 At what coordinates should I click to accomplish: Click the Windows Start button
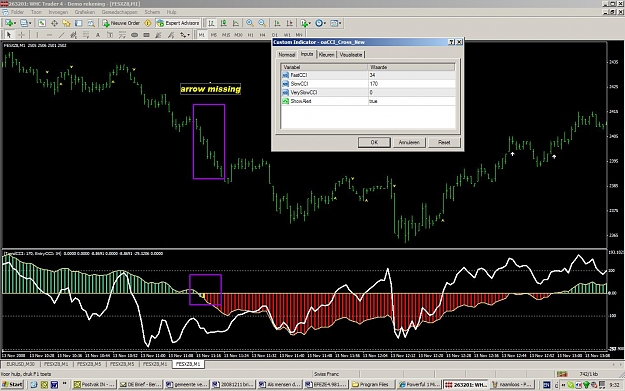pos(13,385)
